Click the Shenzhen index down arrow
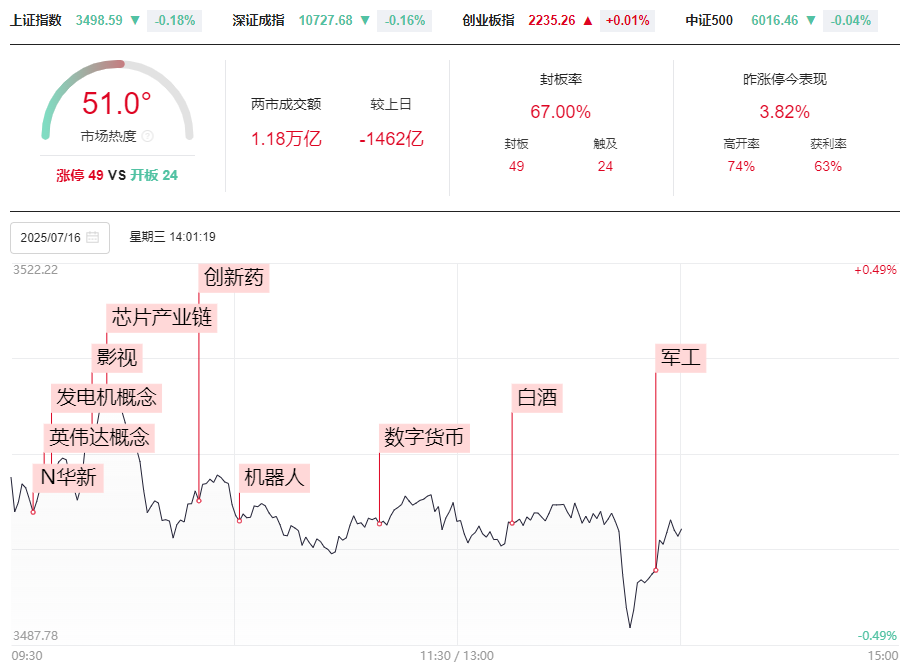 pos(365,20)
